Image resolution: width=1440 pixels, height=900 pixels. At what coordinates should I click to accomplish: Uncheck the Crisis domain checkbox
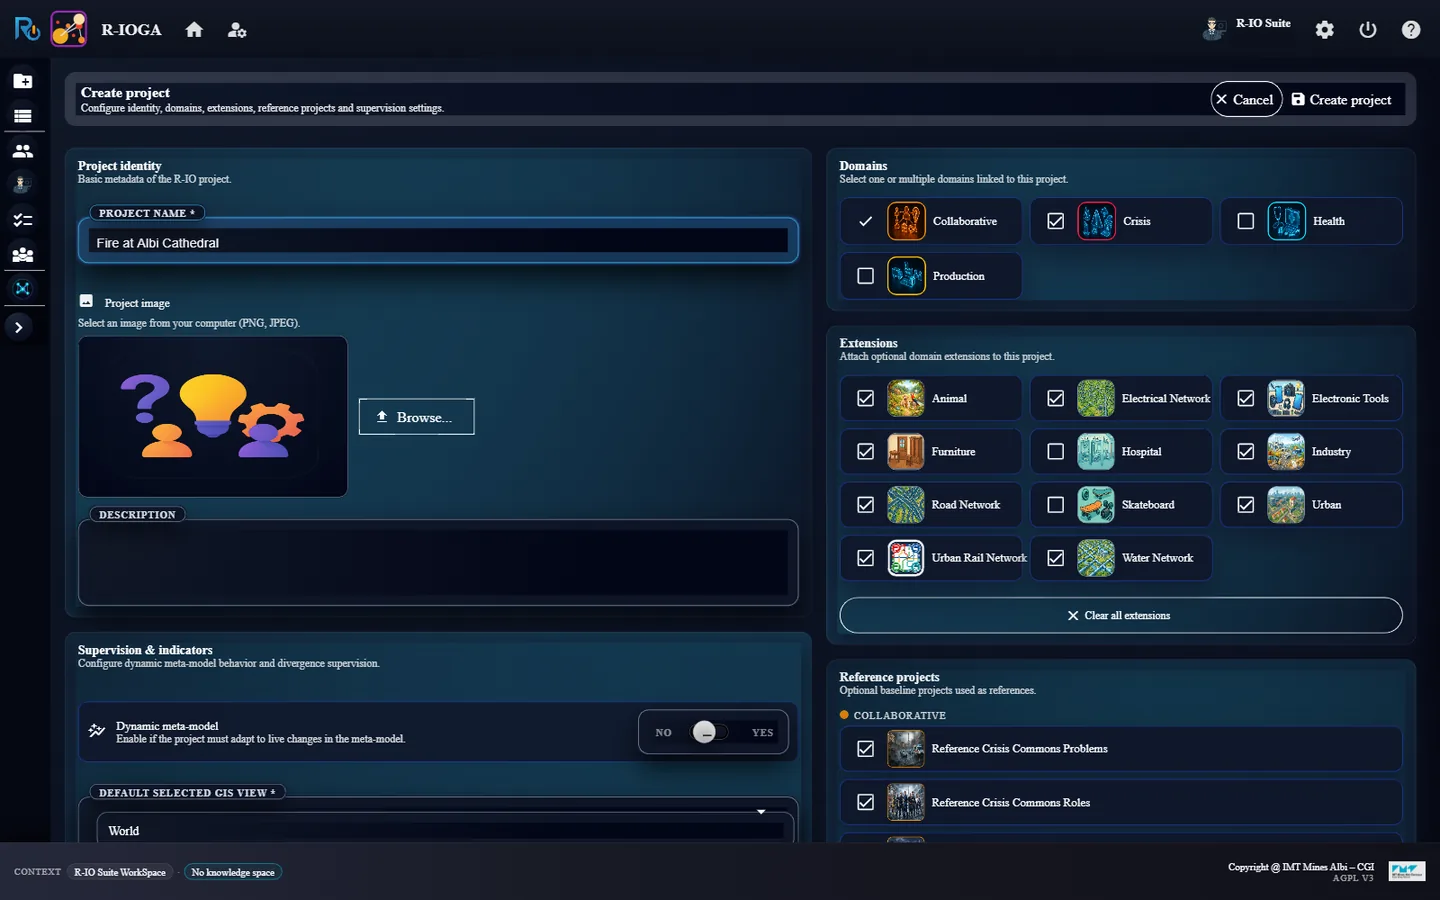point(1056,221)
